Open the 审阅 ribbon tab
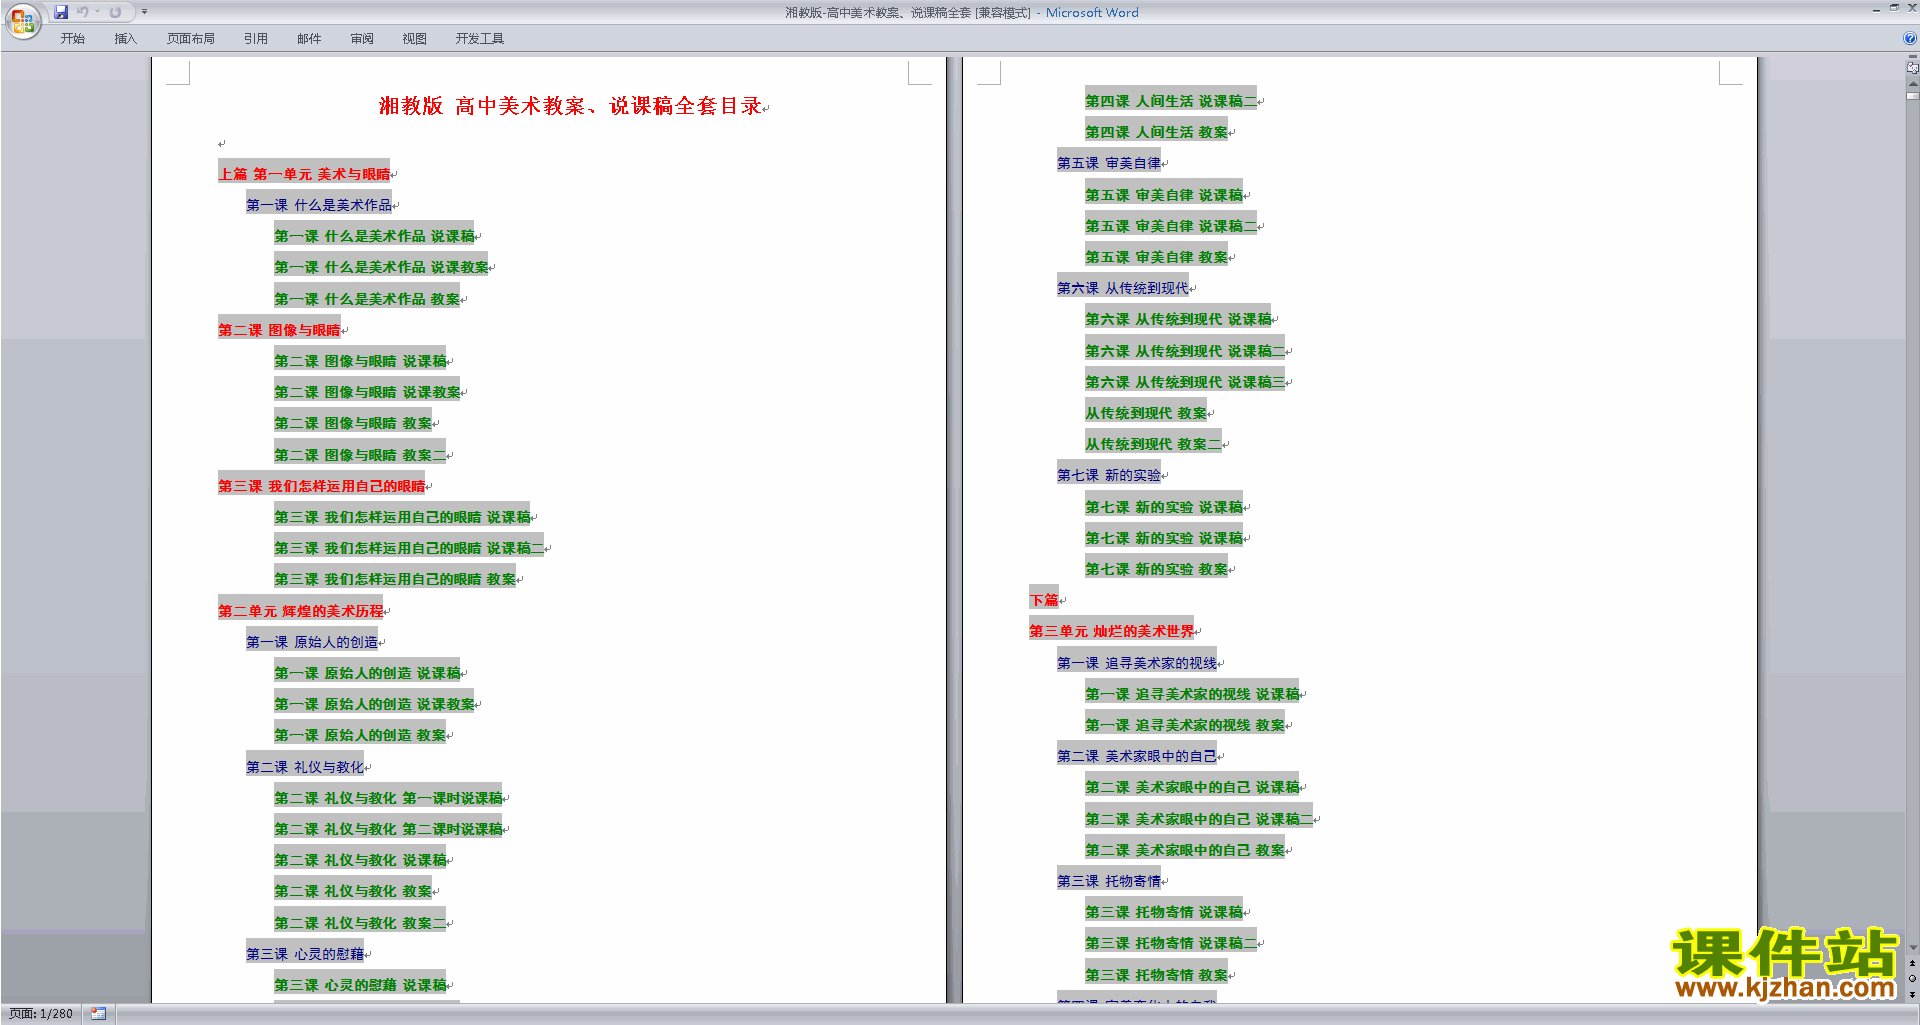Viewport: 1920px width, 1025px height. [362, 39]
